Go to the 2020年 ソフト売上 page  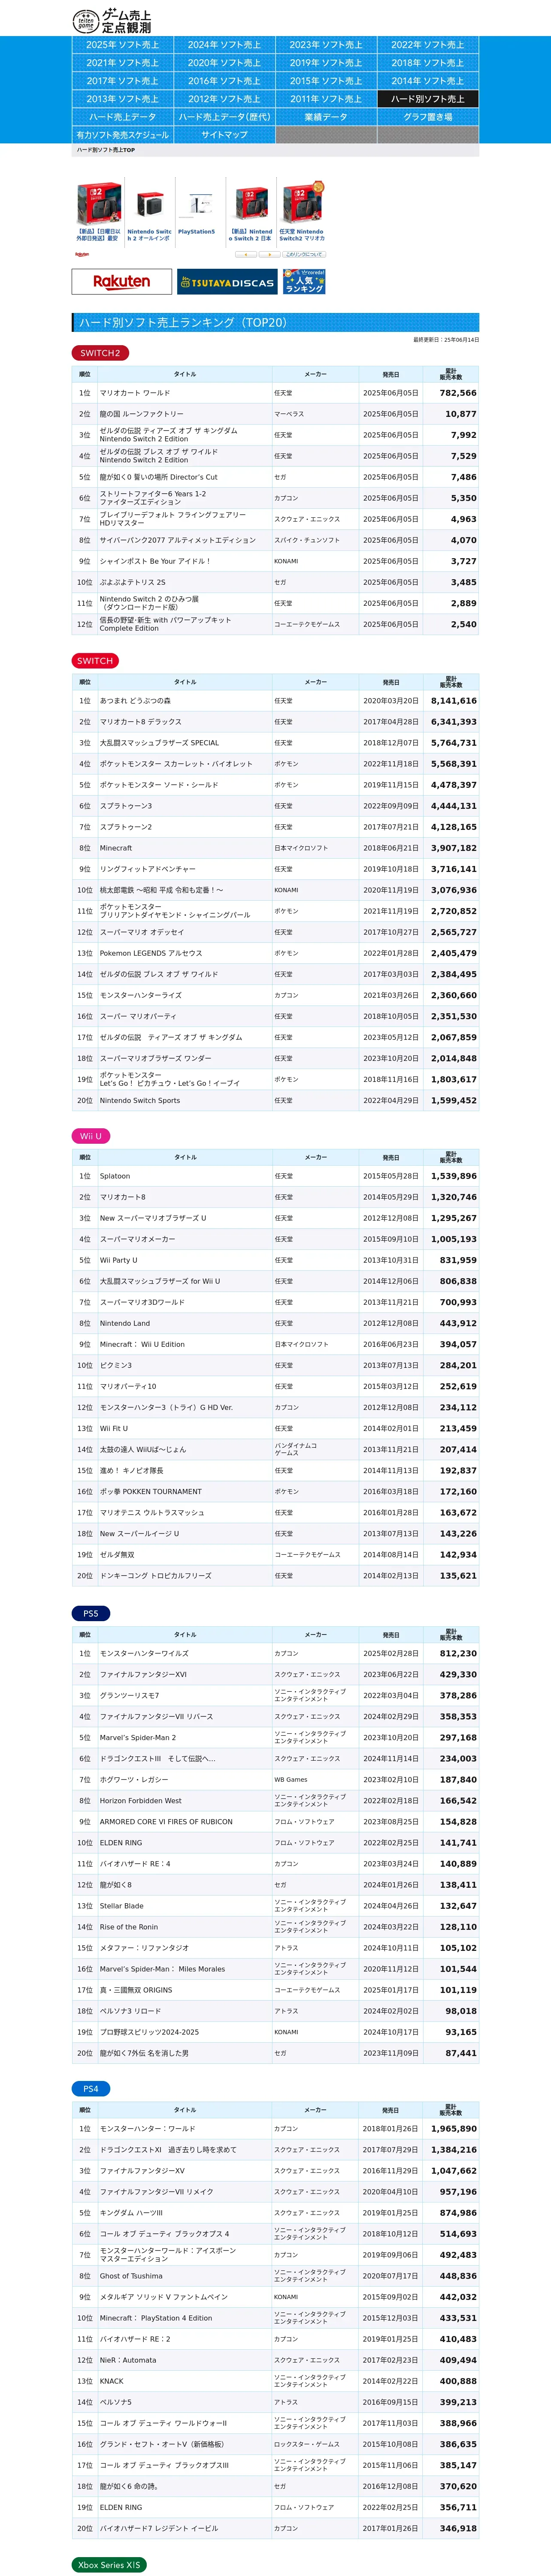click(224, 63)
